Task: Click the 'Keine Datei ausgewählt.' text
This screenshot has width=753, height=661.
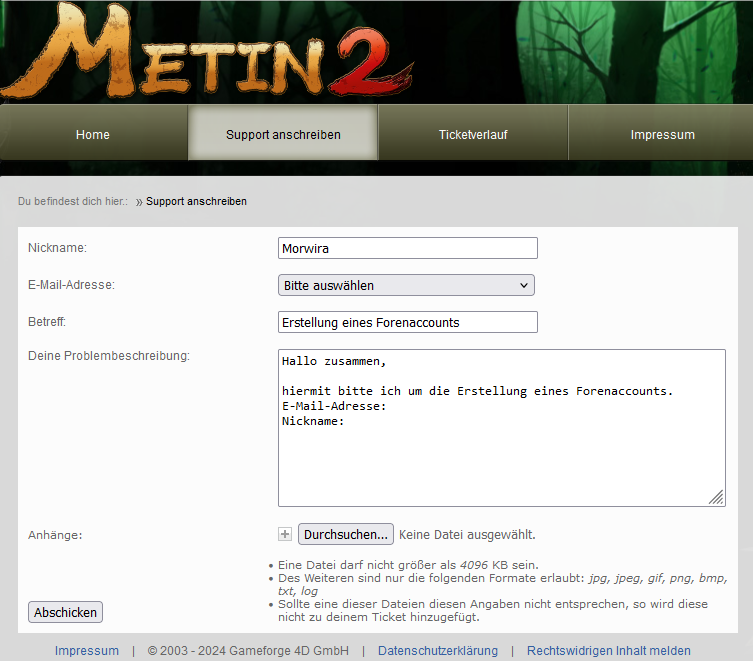Action: [x=467, y=535]
